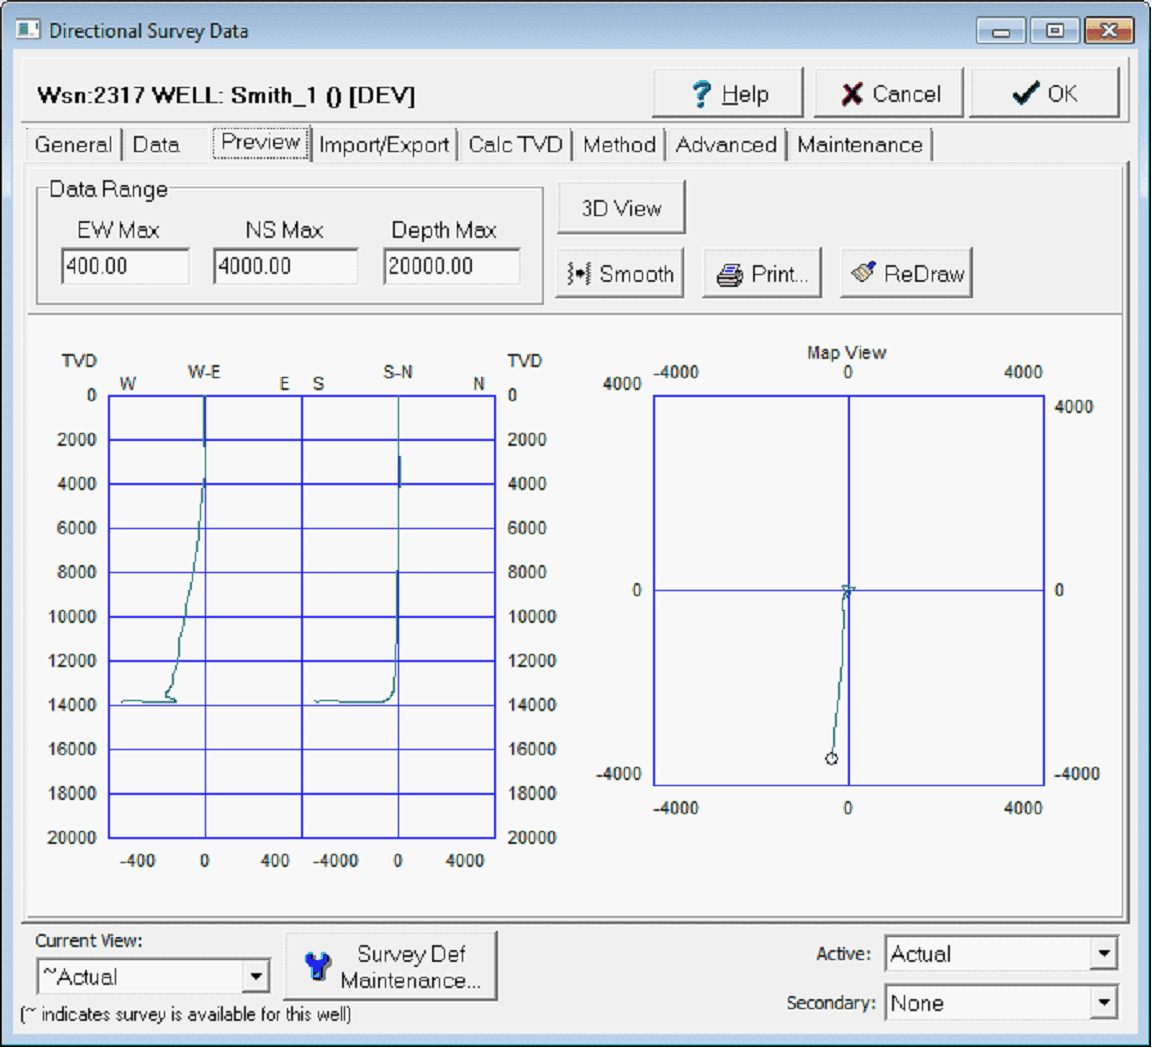Open the Active survey dropdown

[x=1103, y=954]
